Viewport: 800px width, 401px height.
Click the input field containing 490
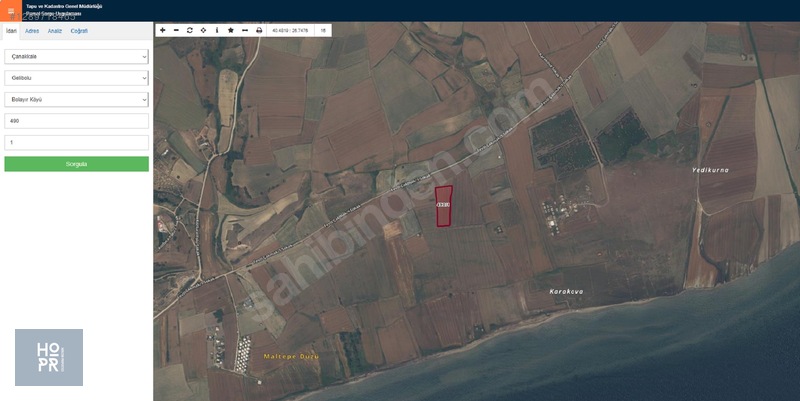click(77, 121)
